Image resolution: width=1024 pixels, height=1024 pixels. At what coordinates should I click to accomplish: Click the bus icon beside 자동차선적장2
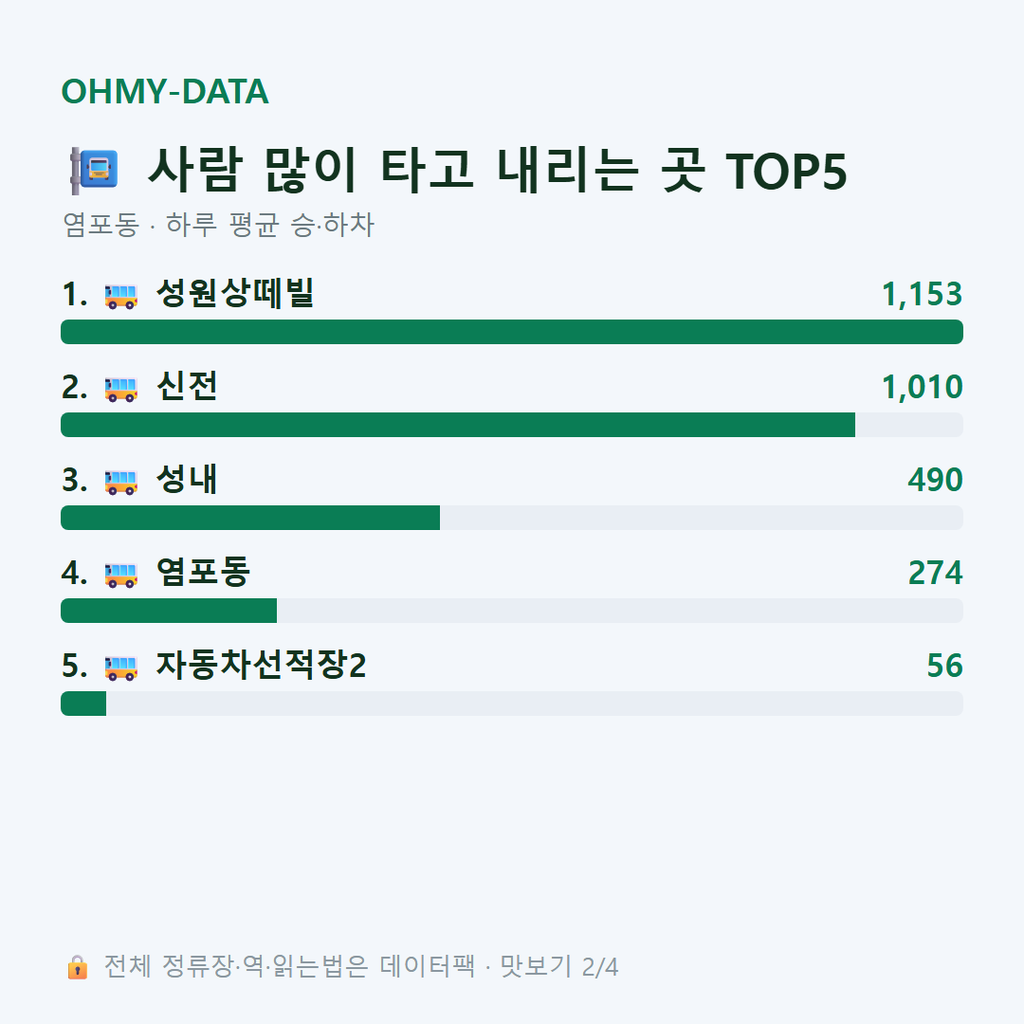coord(121,667)
